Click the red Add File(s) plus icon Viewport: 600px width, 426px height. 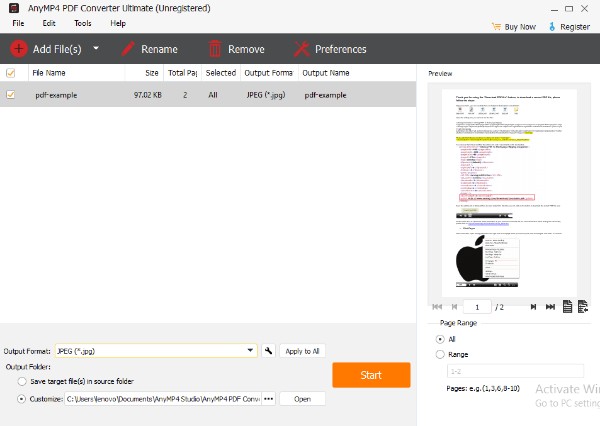click(18, 49)
